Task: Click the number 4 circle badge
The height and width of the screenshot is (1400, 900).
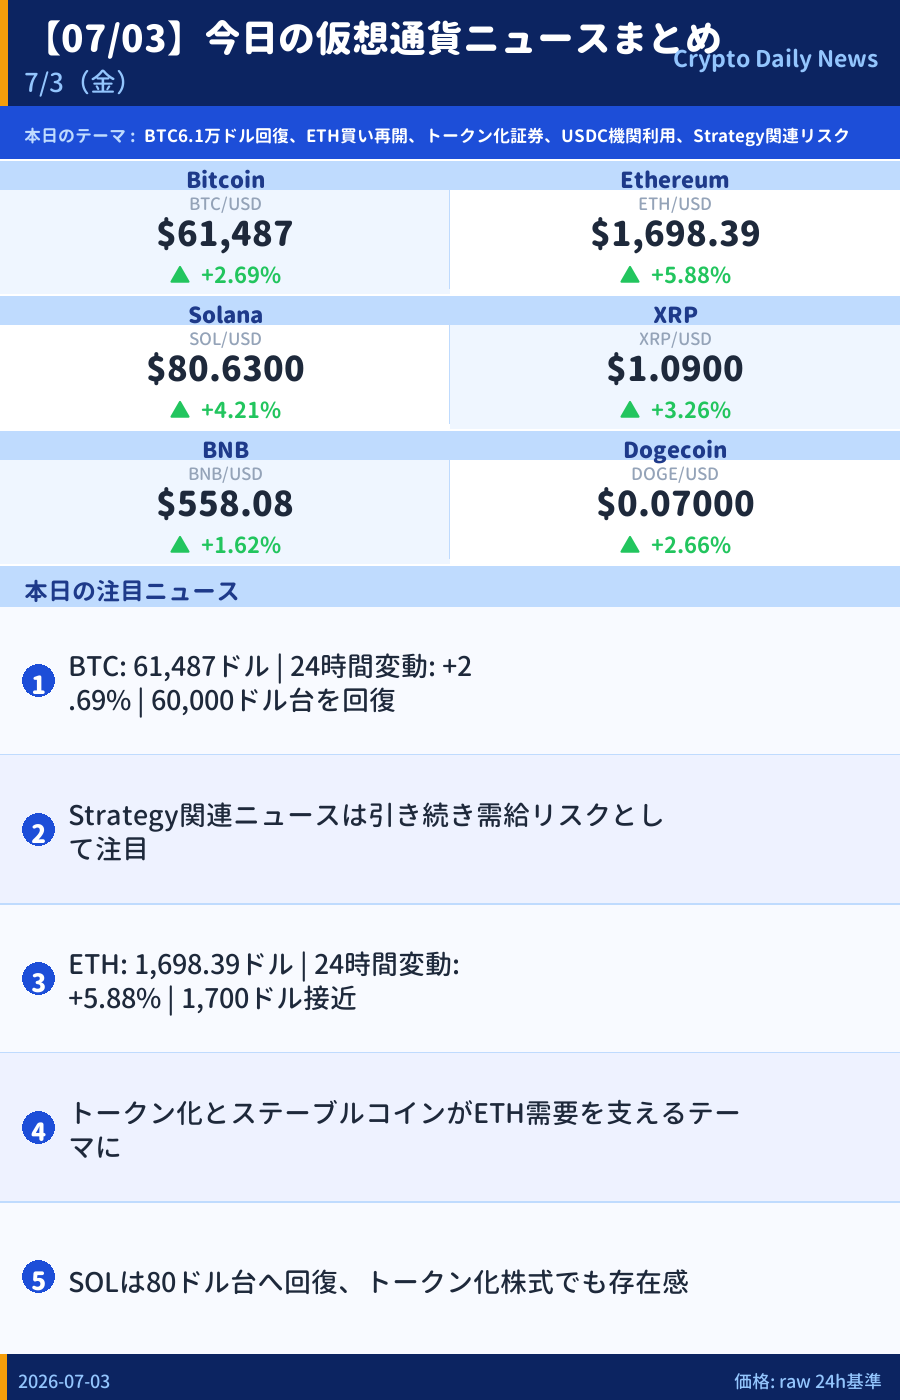Action: [38, 1129]
